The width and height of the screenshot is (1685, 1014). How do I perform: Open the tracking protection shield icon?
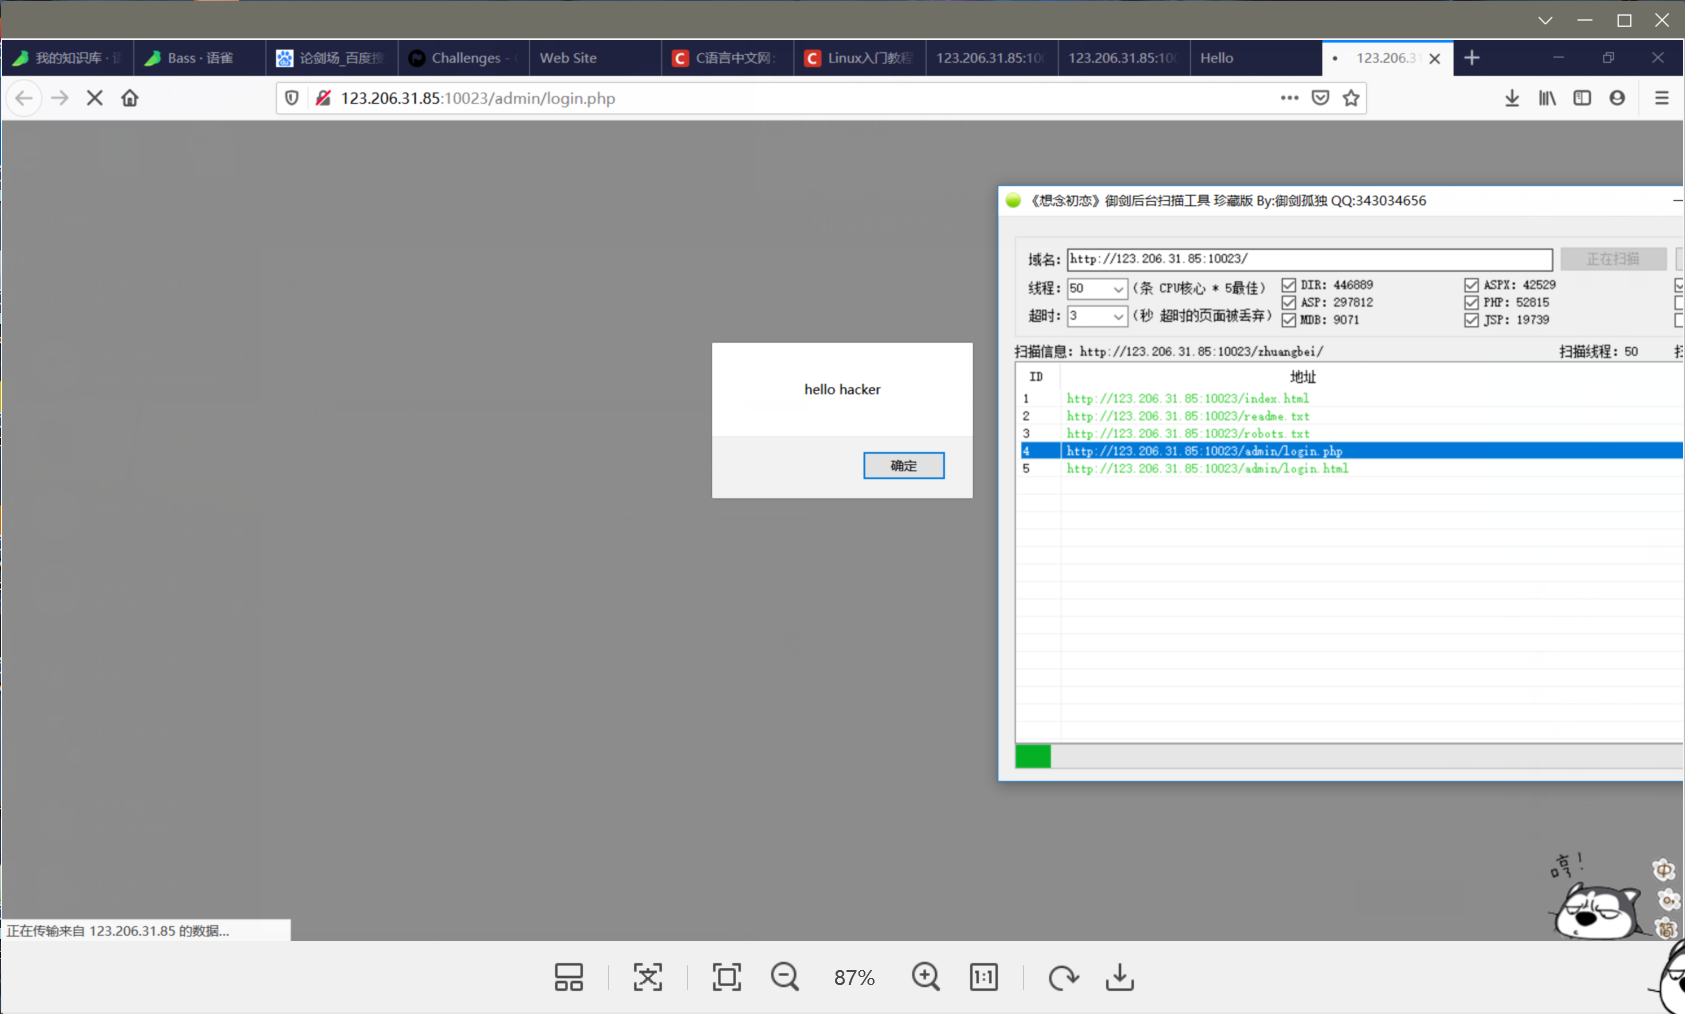(x=292, y=98)
